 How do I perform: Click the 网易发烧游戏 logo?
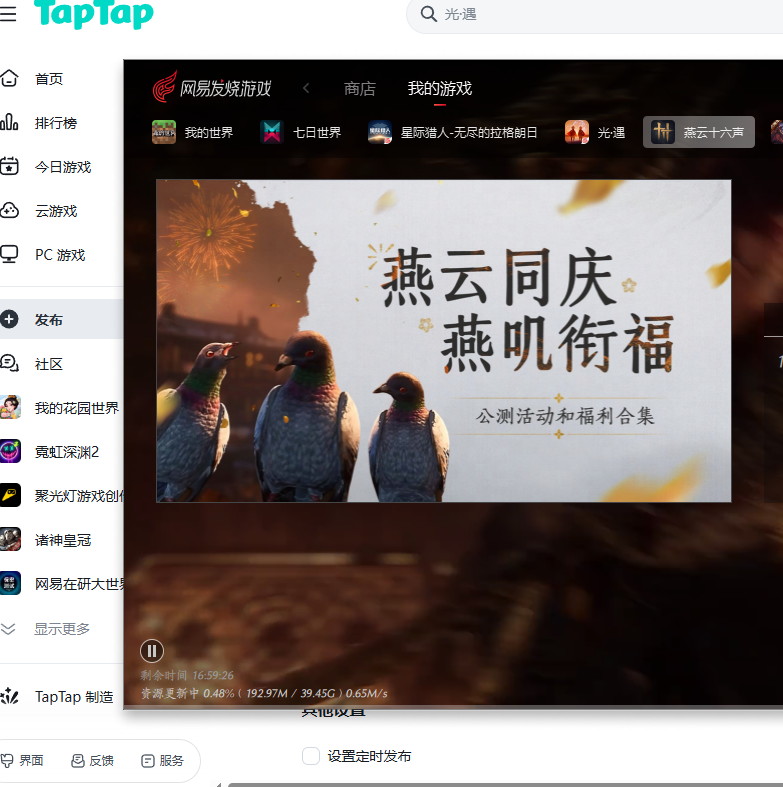pyautogui.click(x=212, y=87)
